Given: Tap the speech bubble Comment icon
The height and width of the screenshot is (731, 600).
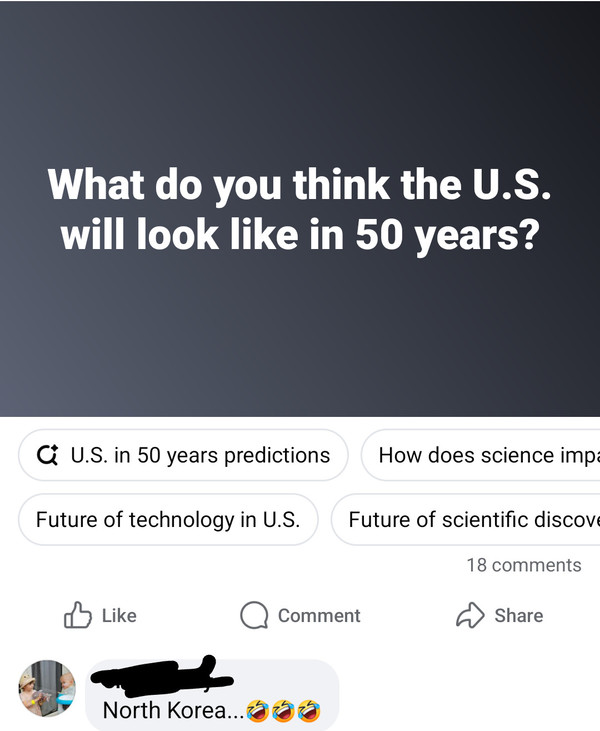Looking at the screenshot, I should point(254,615).
